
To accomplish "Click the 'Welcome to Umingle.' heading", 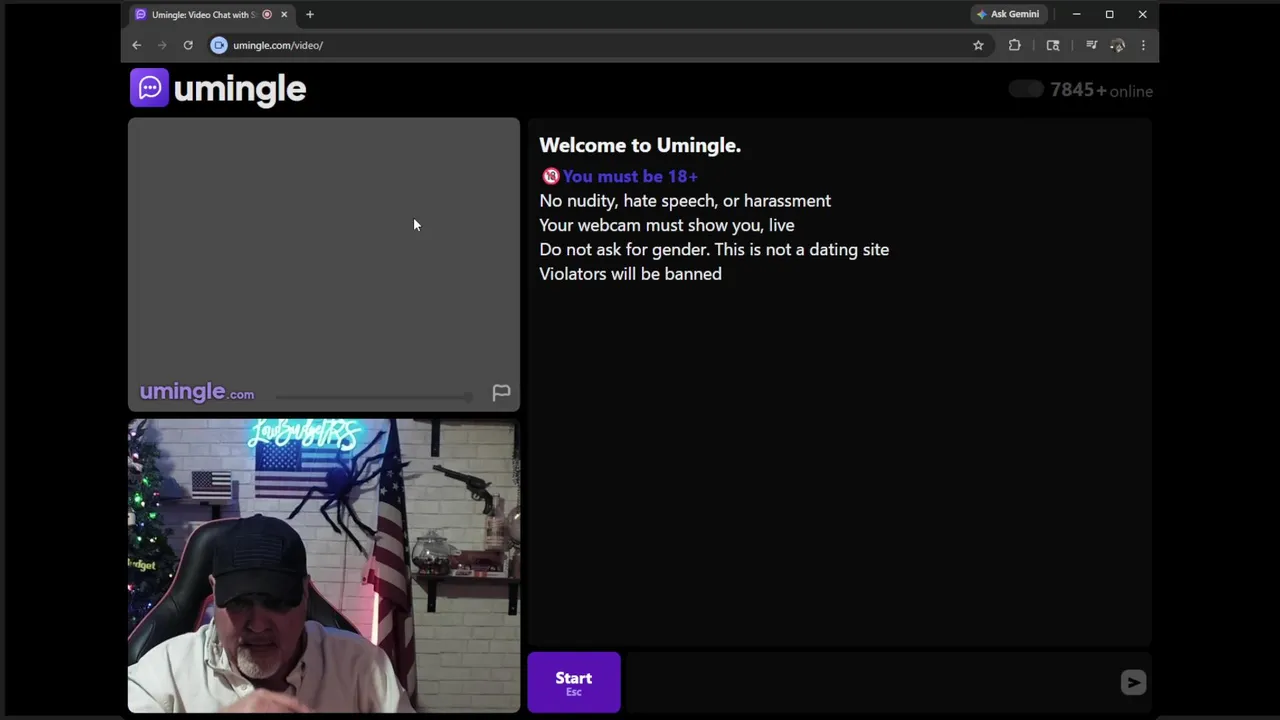I will 640,145.
